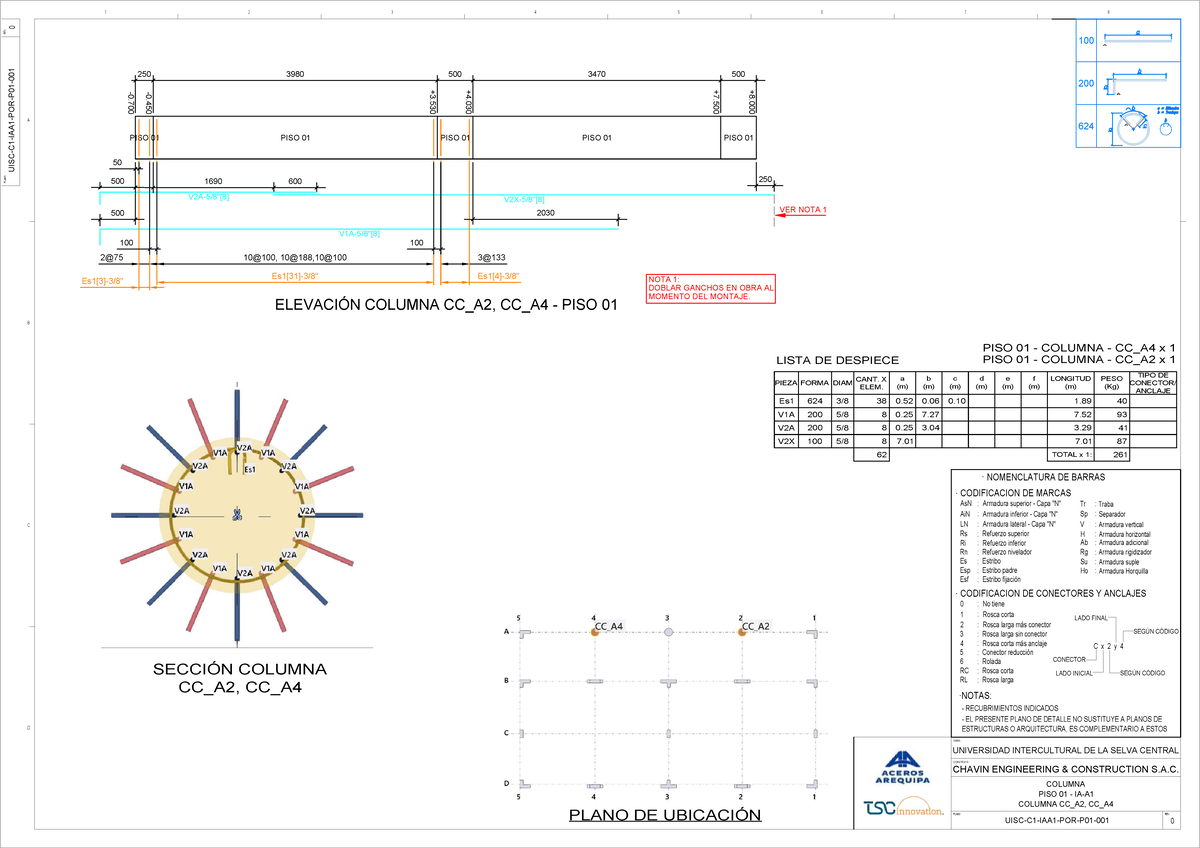Click the '3/8' DIAM cell in the Es1 row
Screen dimensions: 1200x848
click(843, 401)
